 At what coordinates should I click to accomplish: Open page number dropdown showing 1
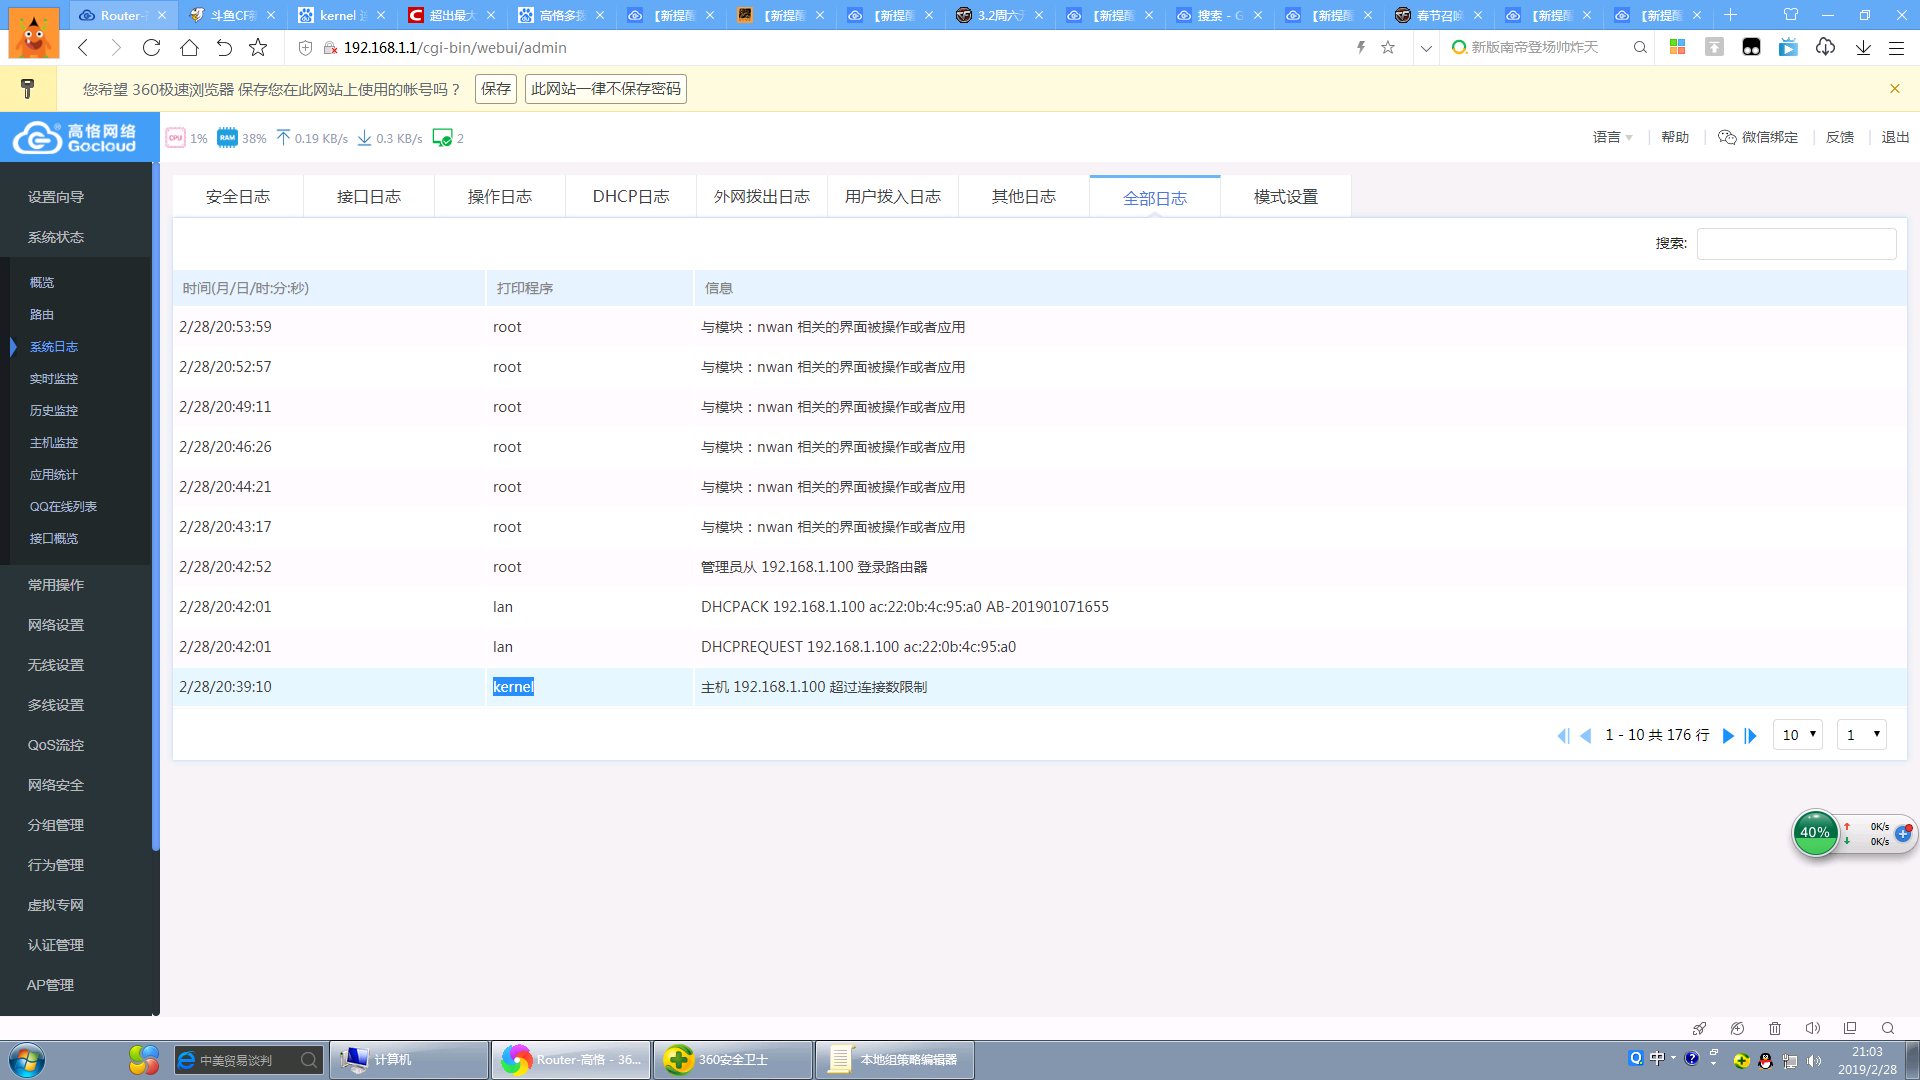point(1861,735)
